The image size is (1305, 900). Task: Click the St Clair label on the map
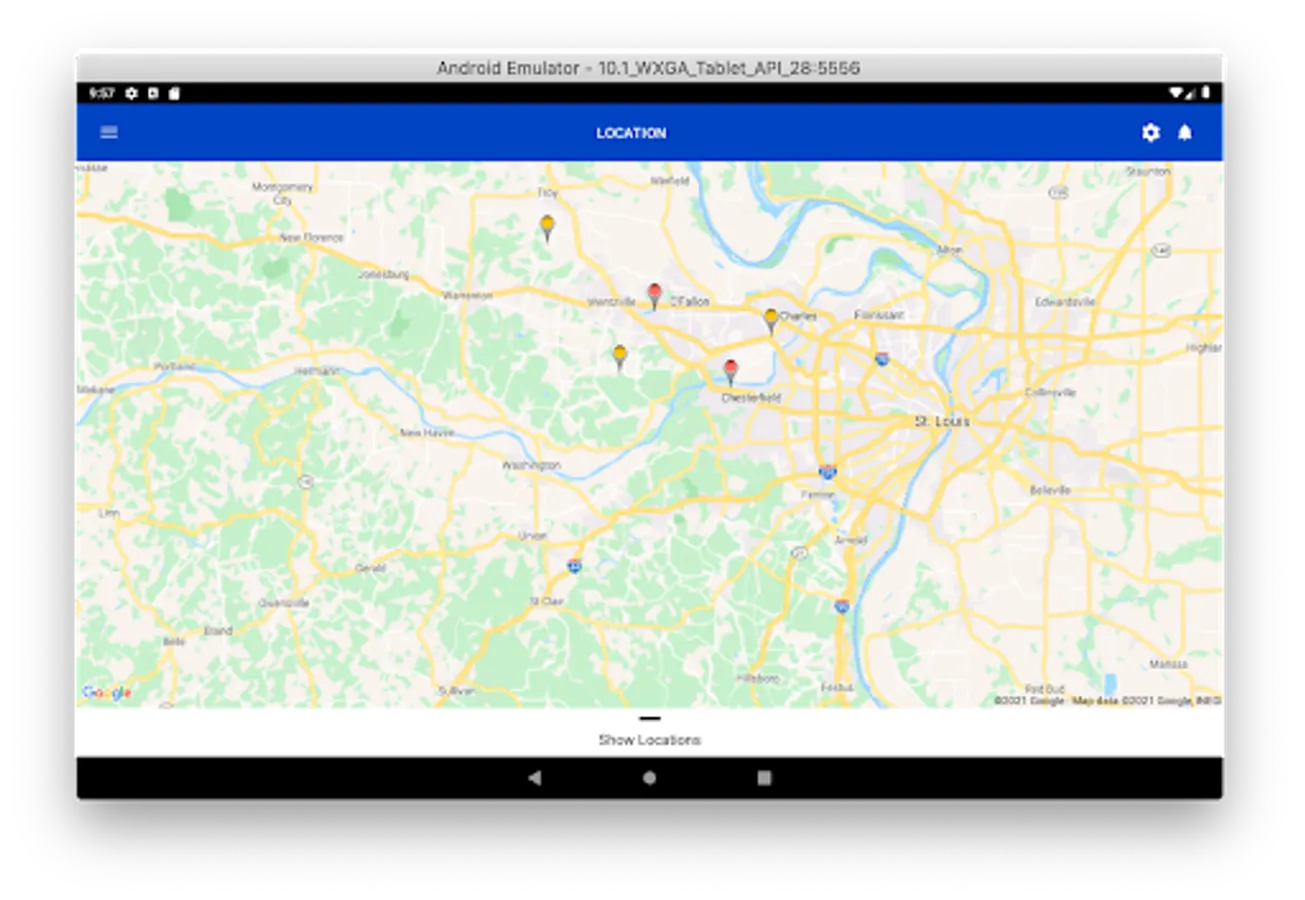coord(547,601)
